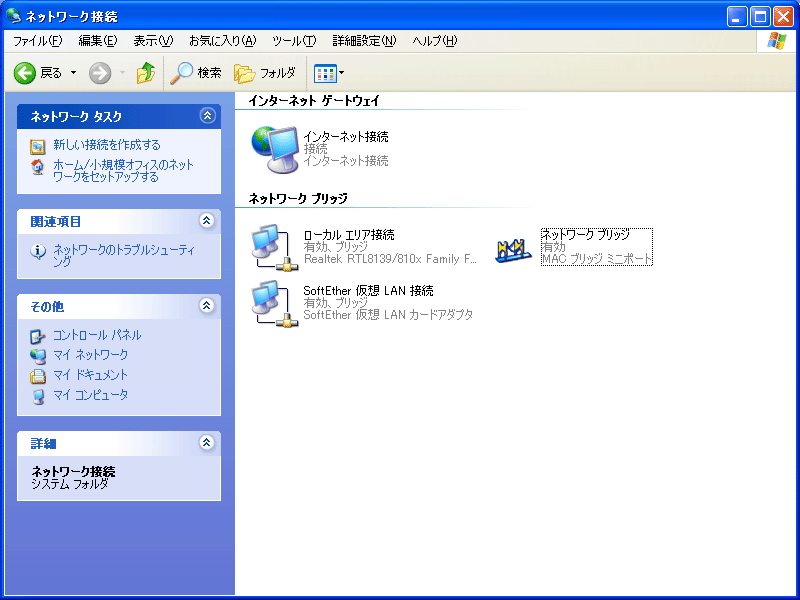800x600 pixels.
Task: Click the My Network icon in sidebar
Action: 37,356
